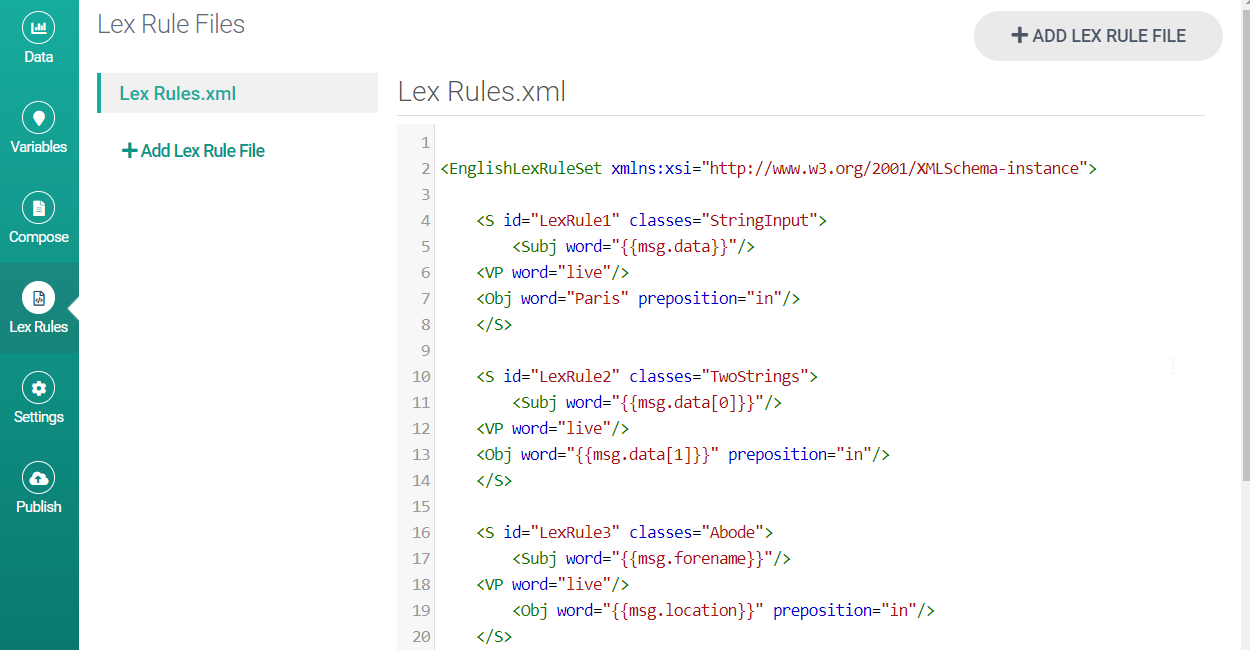This screenshot has height=650, width=1250.
Task: Place cursor on the EnglishLexRuleSet line
Action: (x=768, y=169)
